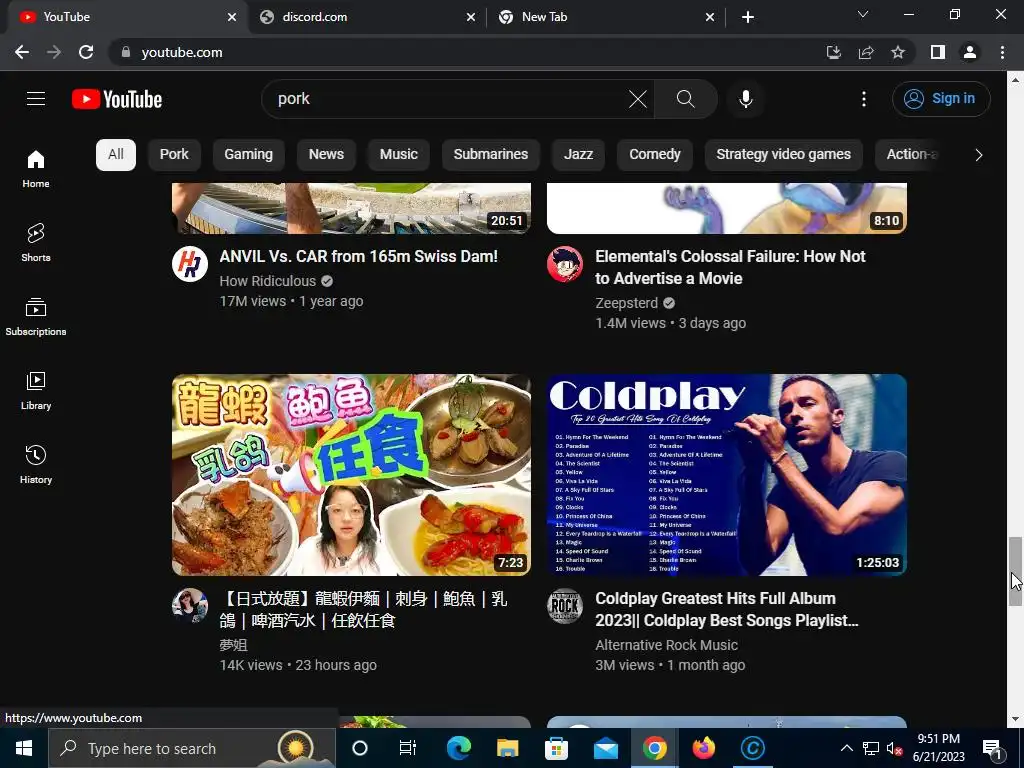Open Firefox from the taskbar
Viewport: 1024px width, 768px height.
tap(703, 748)
